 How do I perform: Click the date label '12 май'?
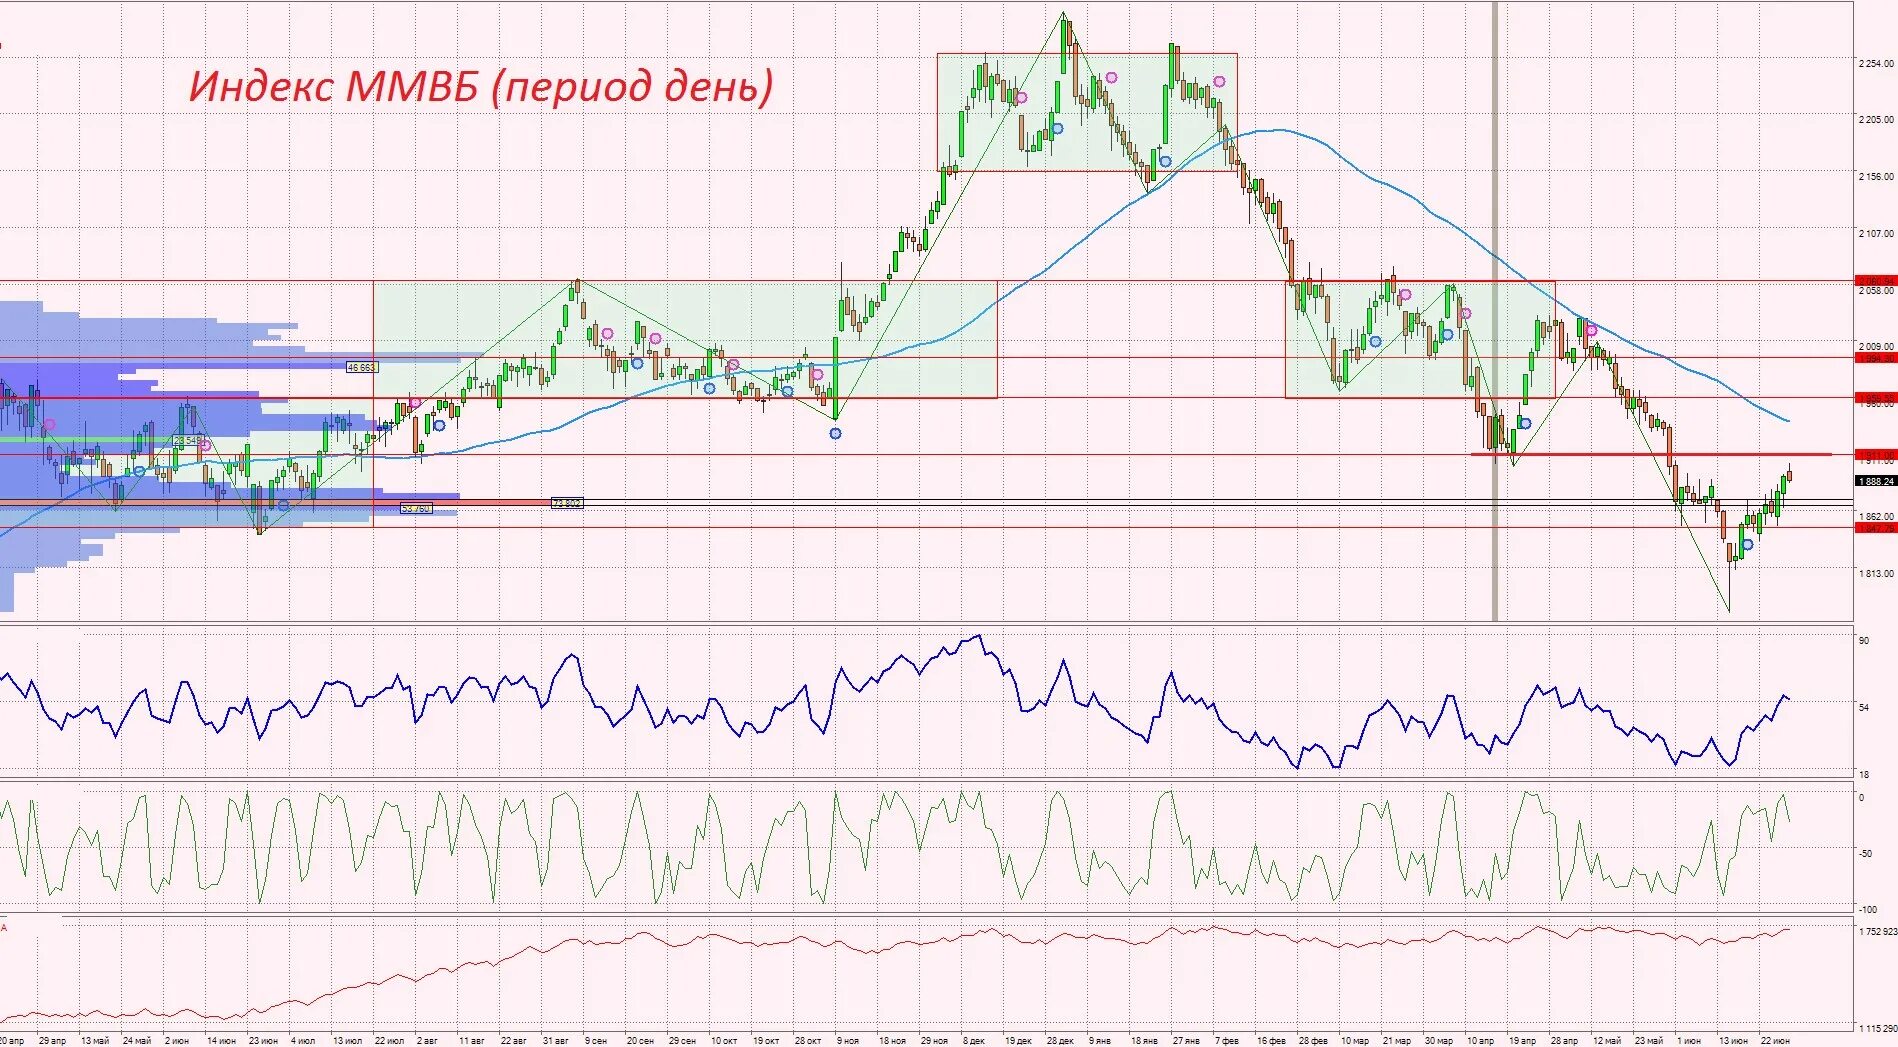(1607, 1041)
